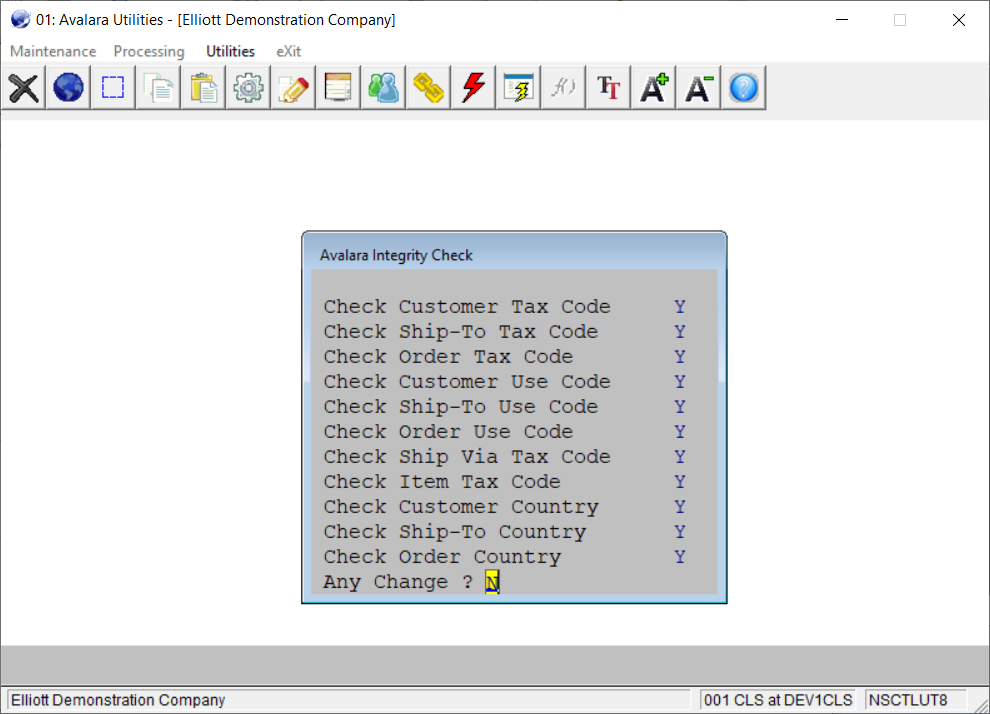This screenshot has width=990, height=714.
Task: Click the Y value for Check Ship-To Use Code
Action: (x=679, y=407)
